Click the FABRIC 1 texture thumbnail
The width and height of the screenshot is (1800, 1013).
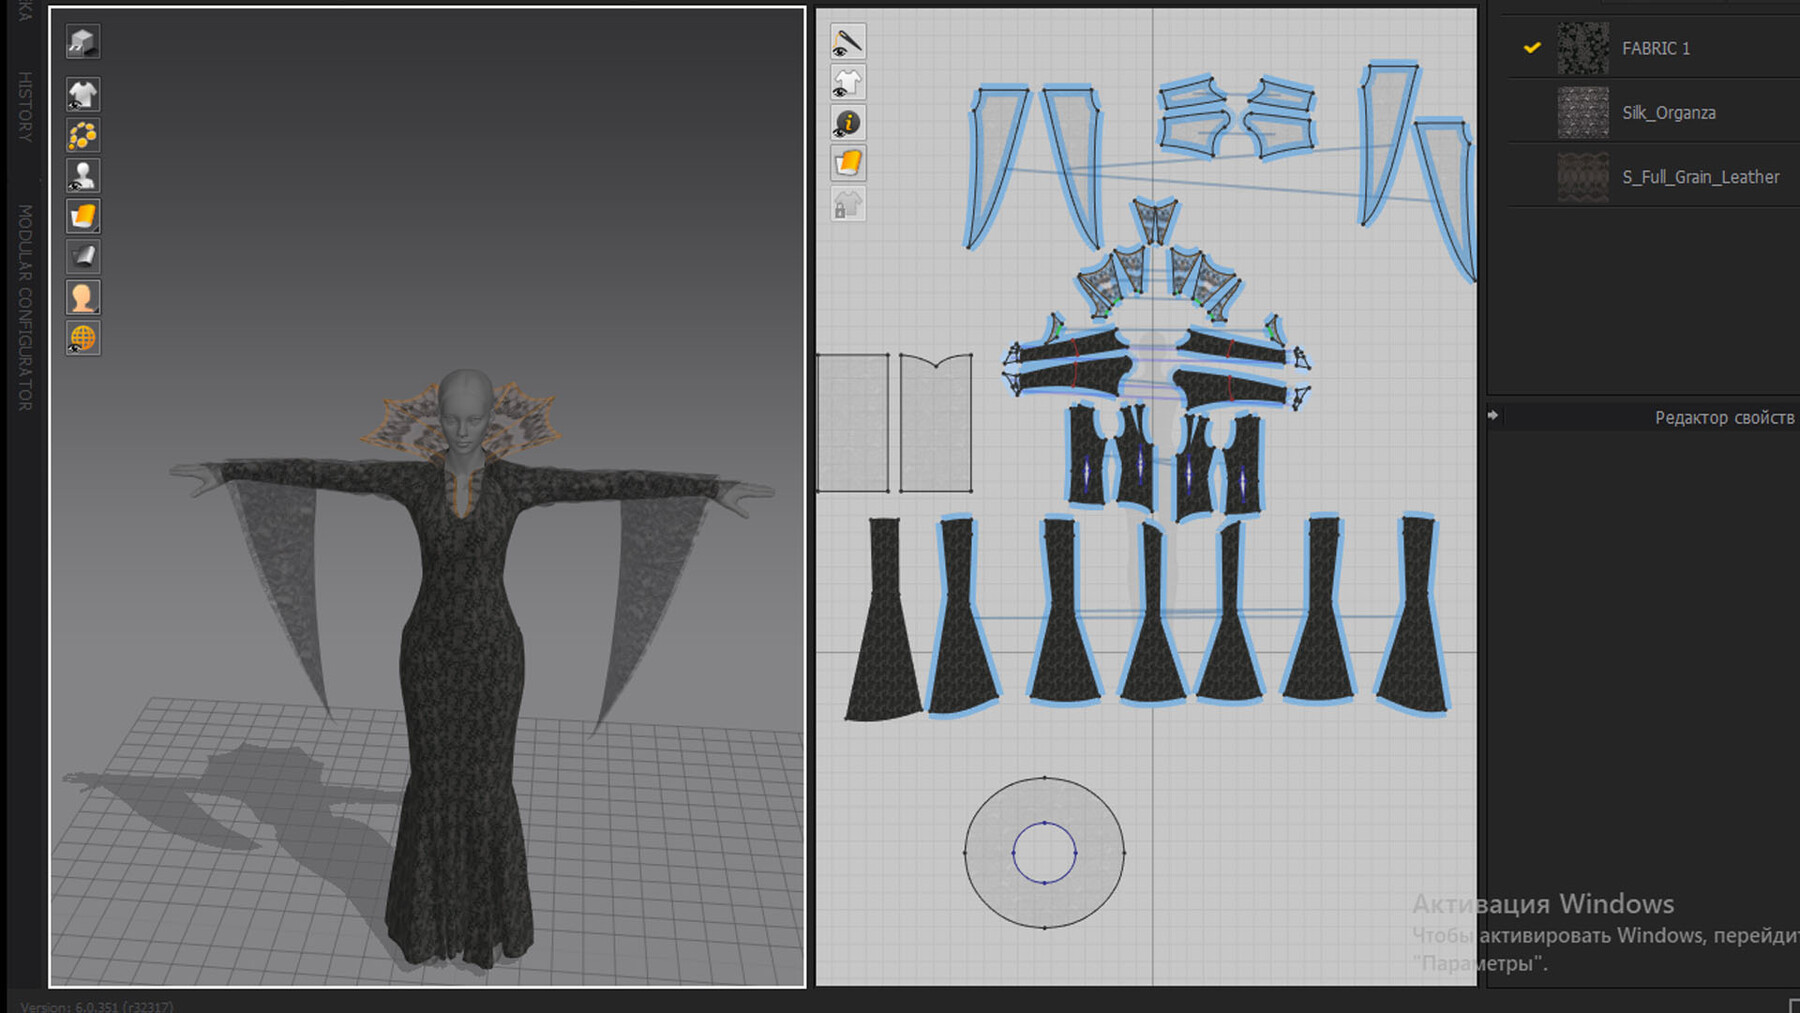coord(1583,48)
